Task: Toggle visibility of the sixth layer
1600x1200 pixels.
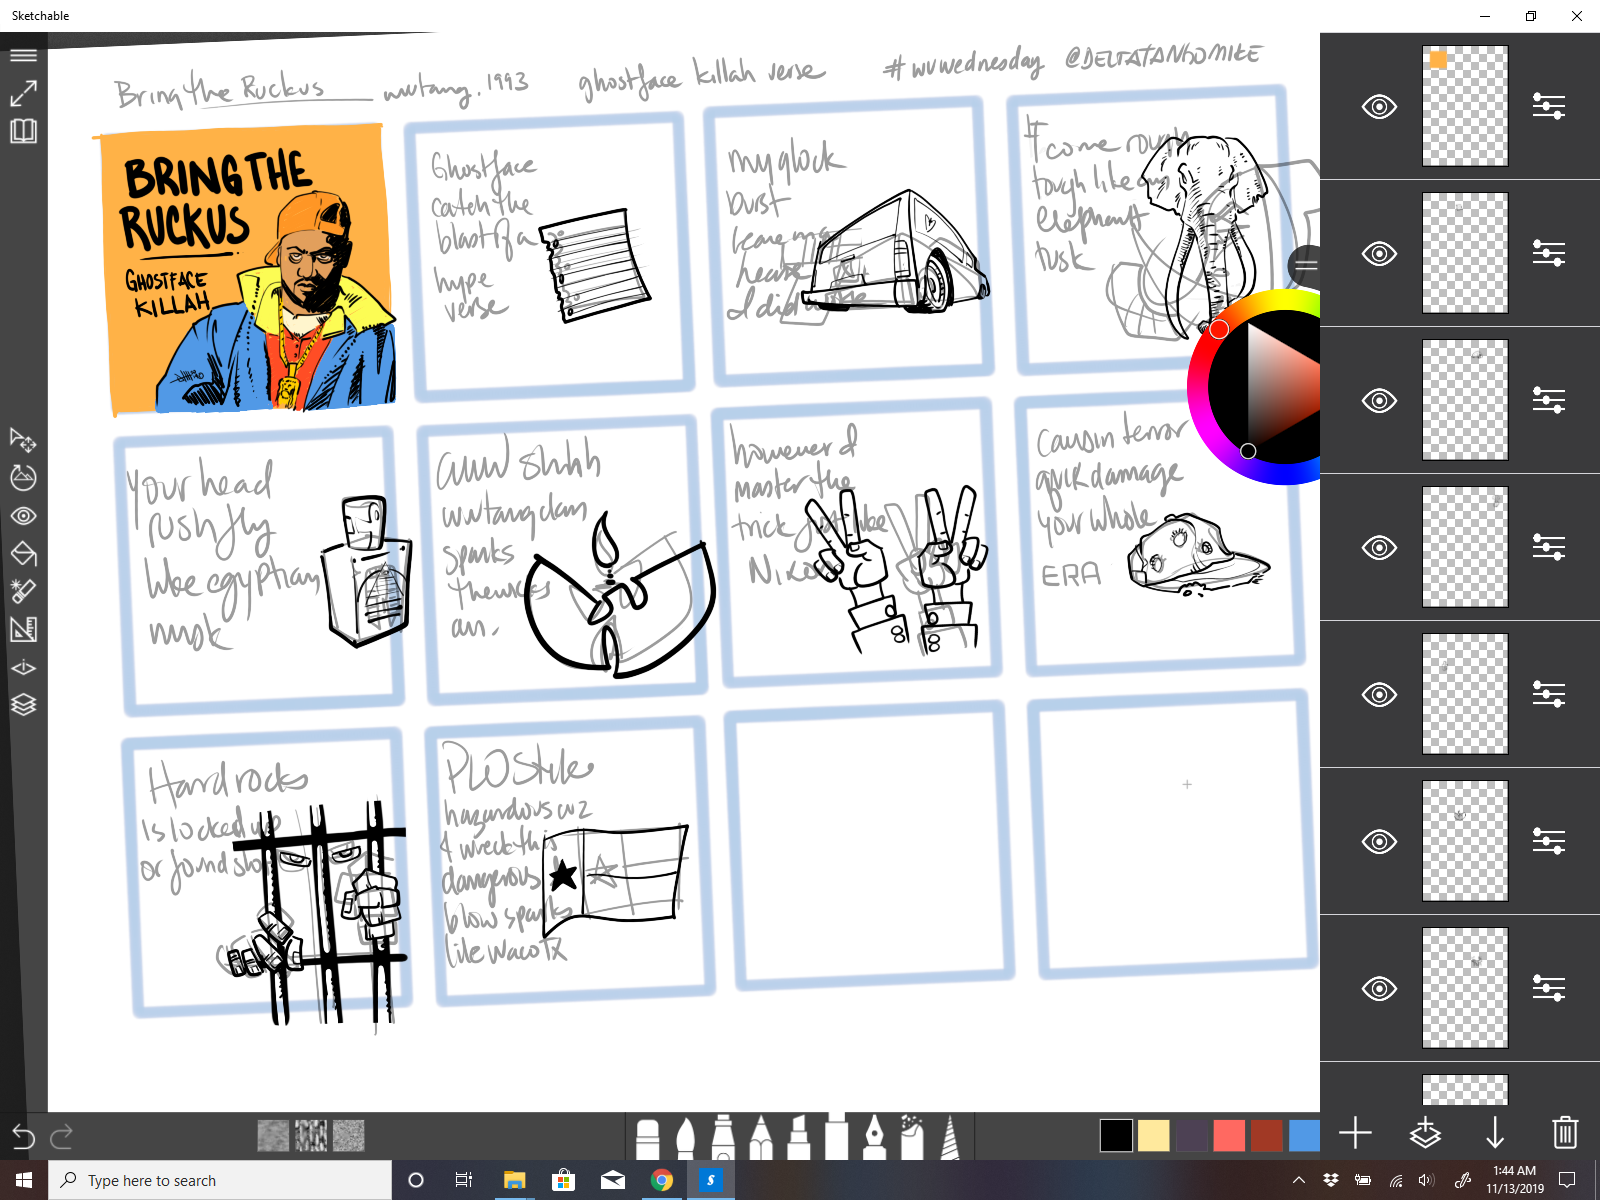Action: point(1379,841)
